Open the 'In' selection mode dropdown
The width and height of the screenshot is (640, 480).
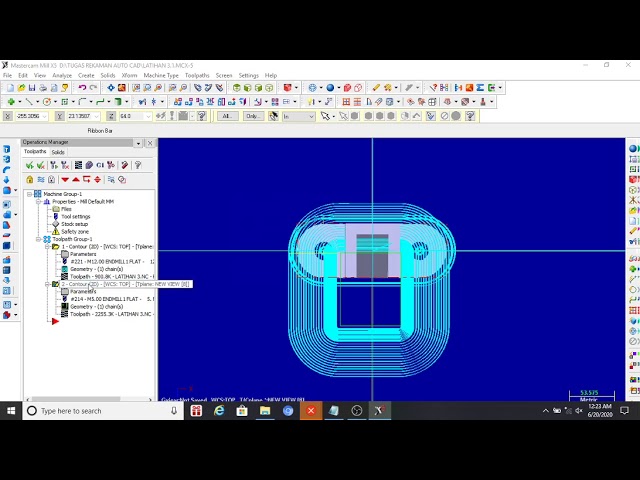[x=311, y=117]
